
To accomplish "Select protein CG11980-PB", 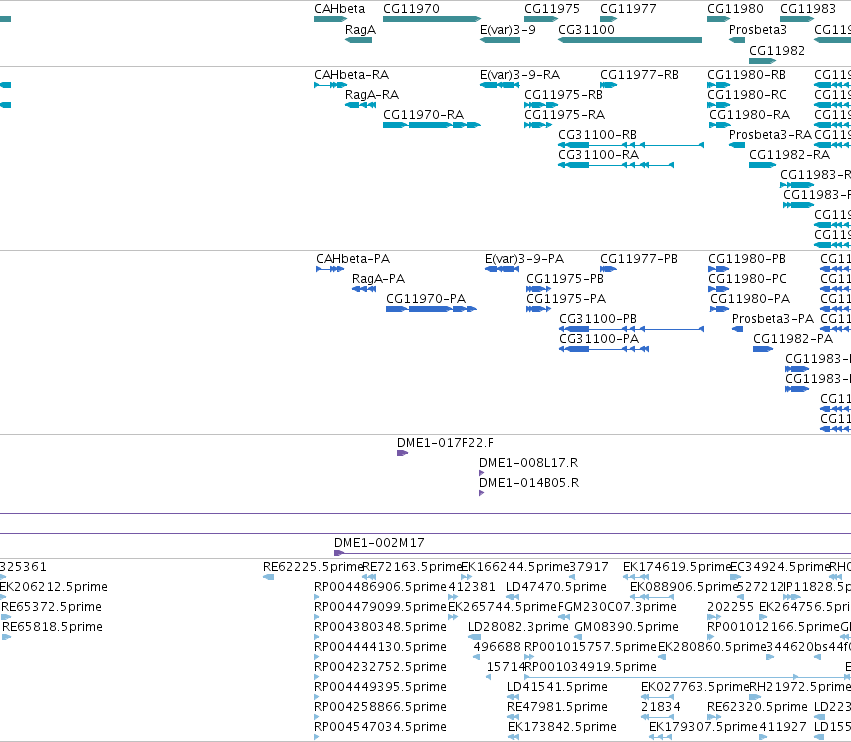I will [719, 269].
